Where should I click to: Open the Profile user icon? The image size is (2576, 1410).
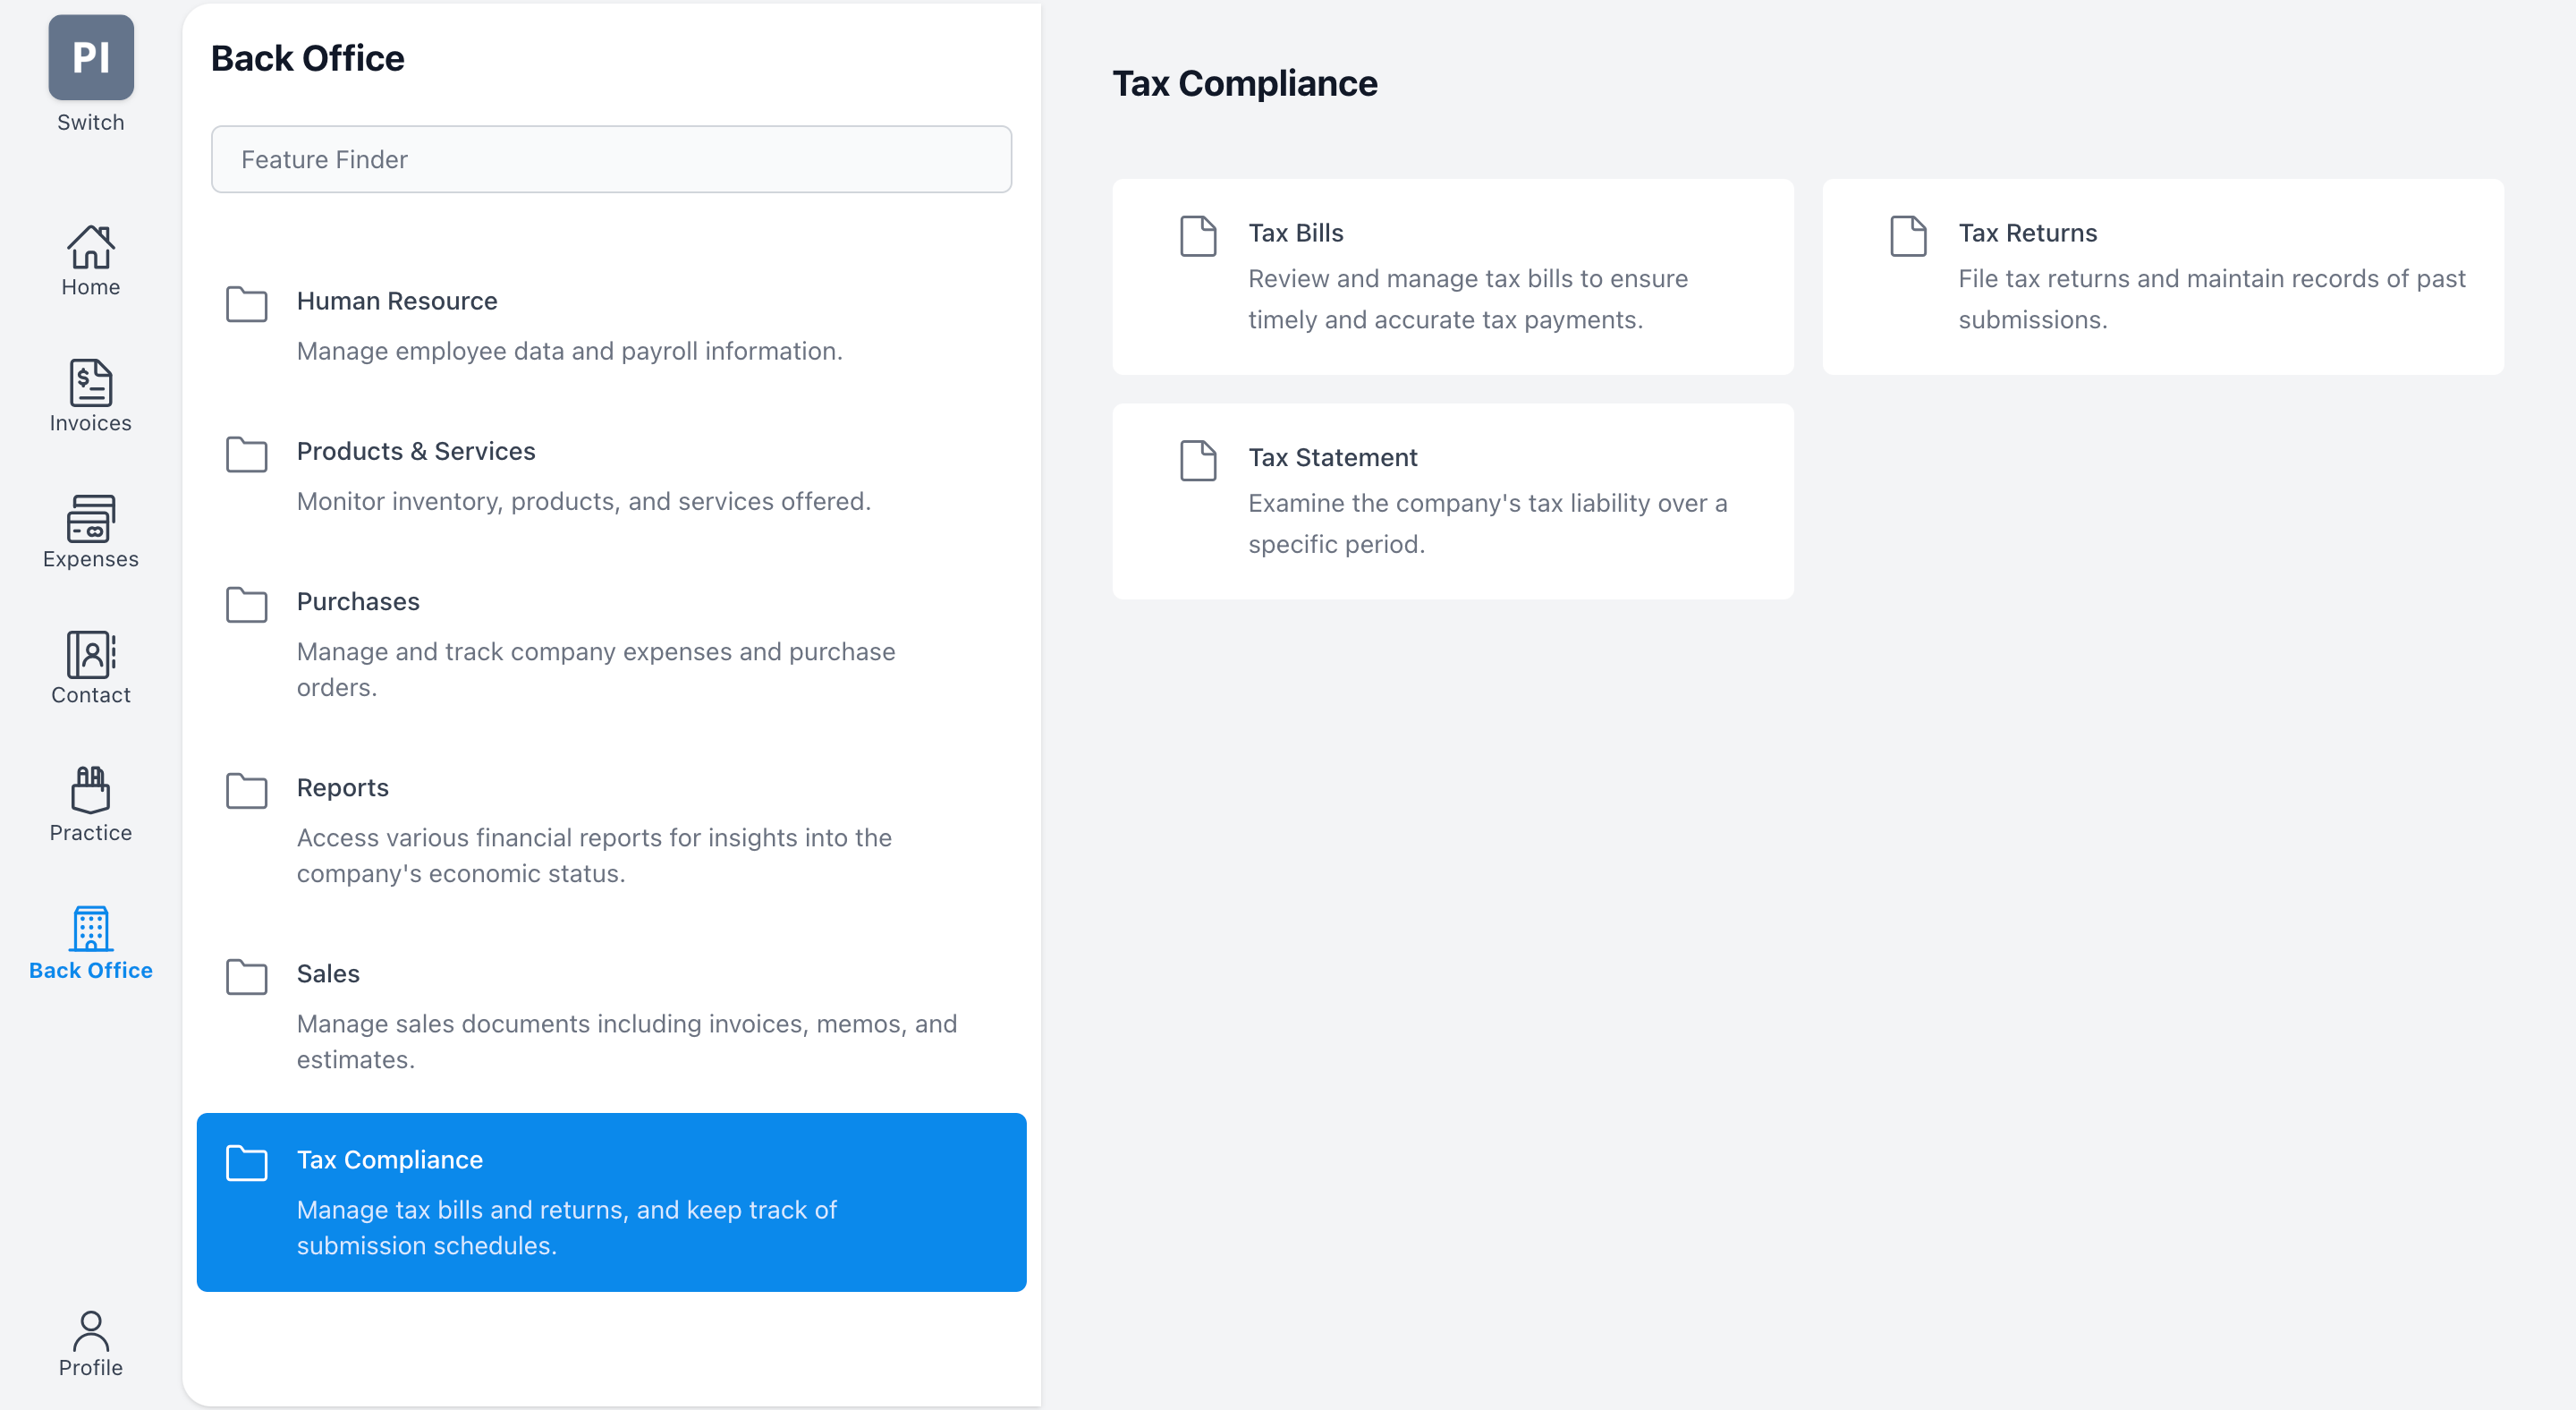click(90, 1332)
